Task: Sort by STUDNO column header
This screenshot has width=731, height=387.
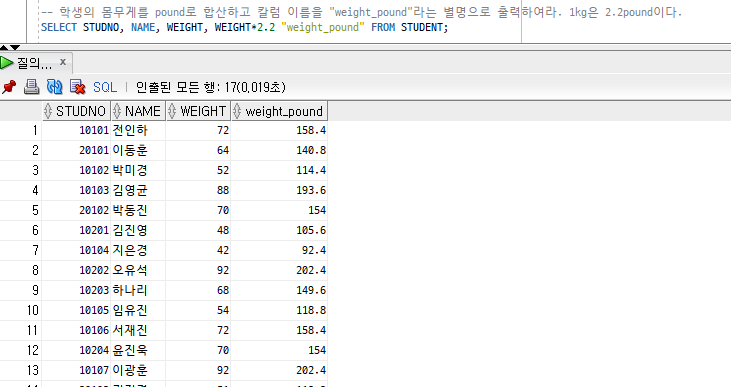Action: 76,111
